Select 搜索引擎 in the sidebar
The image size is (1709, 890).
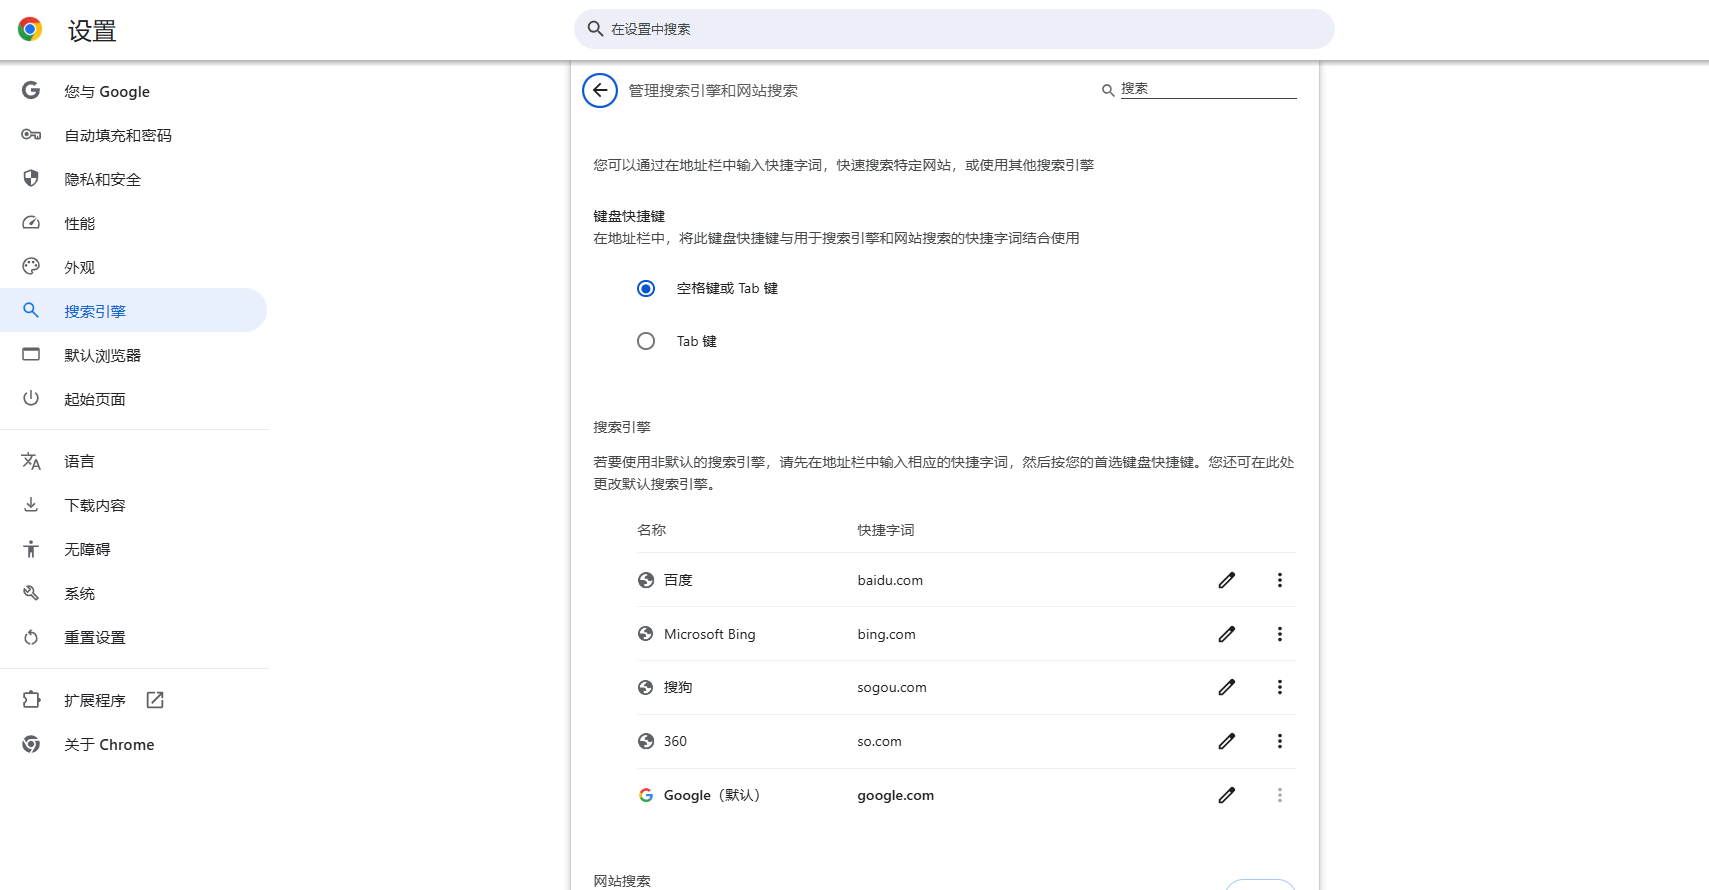tap(134, 311)
